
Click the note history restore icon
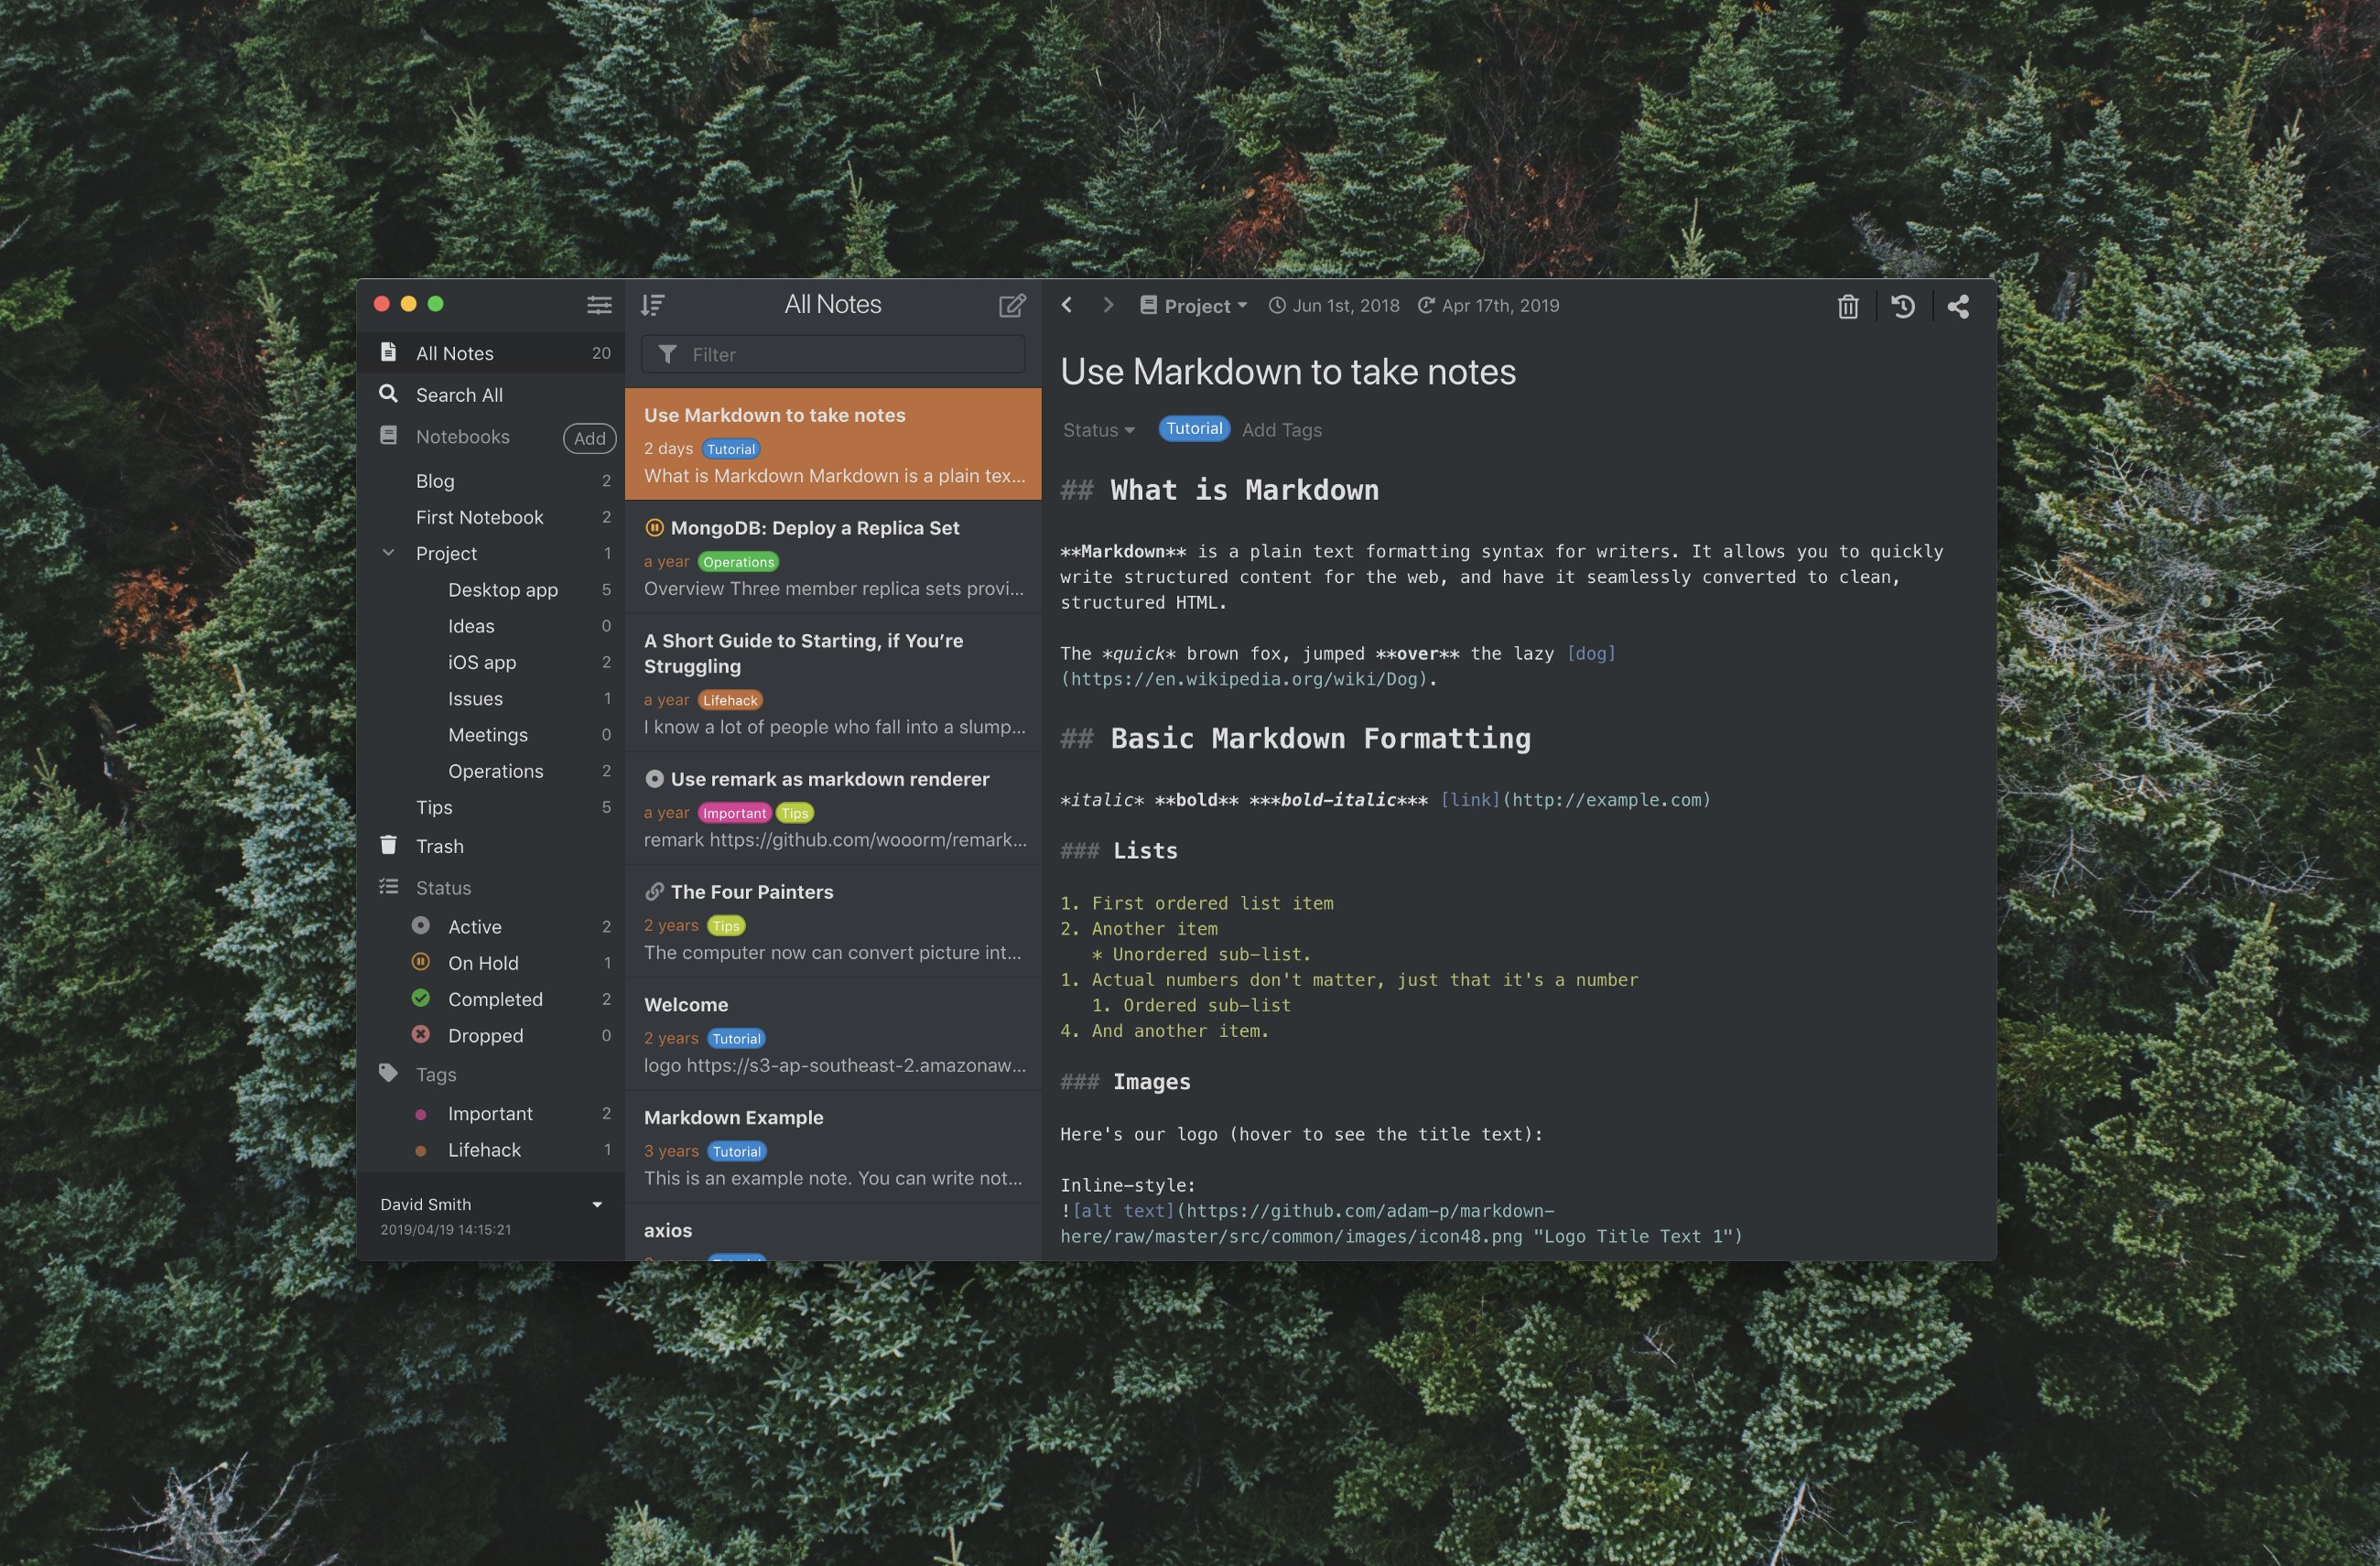(x=1905, y=306)
